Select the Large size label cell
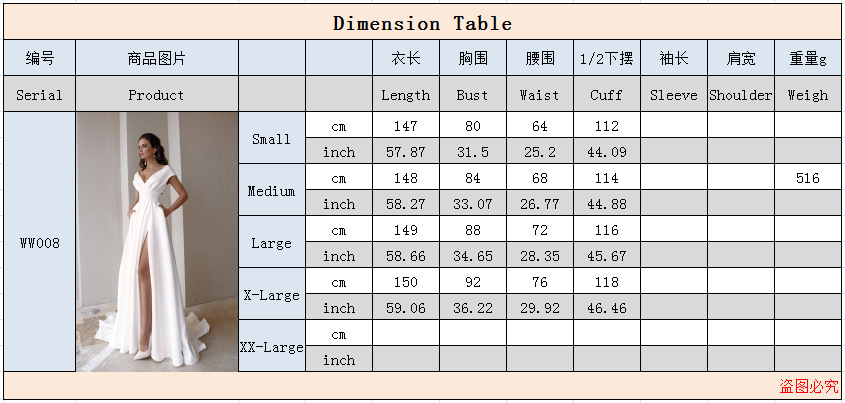Image resolution: width=845 pixels, height=403 pixels. tap(271, 243)
